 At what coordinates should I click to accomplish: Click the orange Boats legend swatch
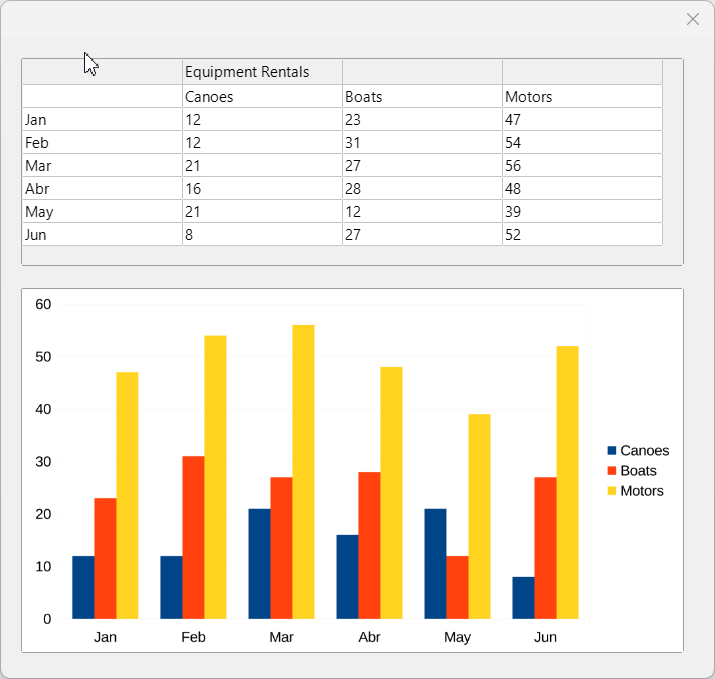612,471
